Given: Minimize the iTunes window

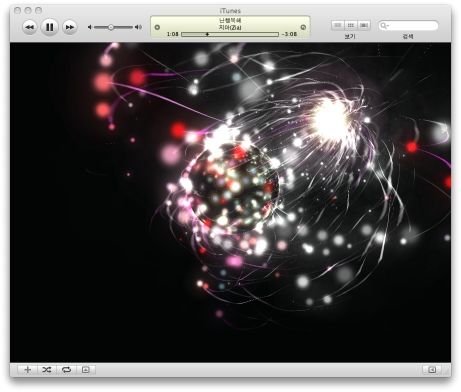Looking at the screenshot, I should pos(28,11).
